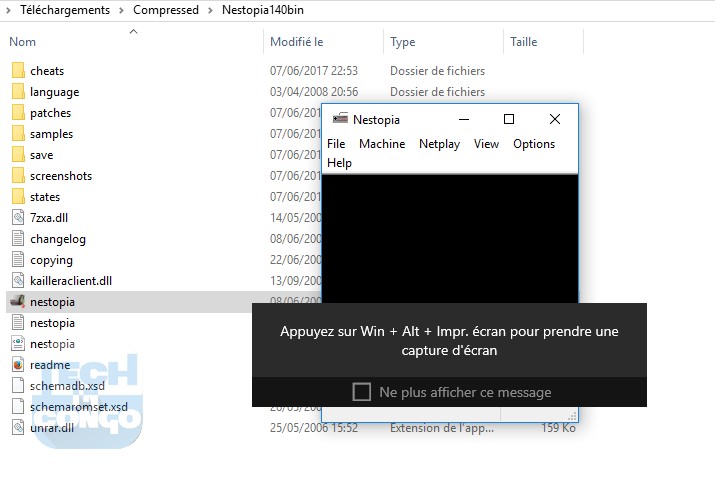Sort files by Taille column header

coord(523,42)
